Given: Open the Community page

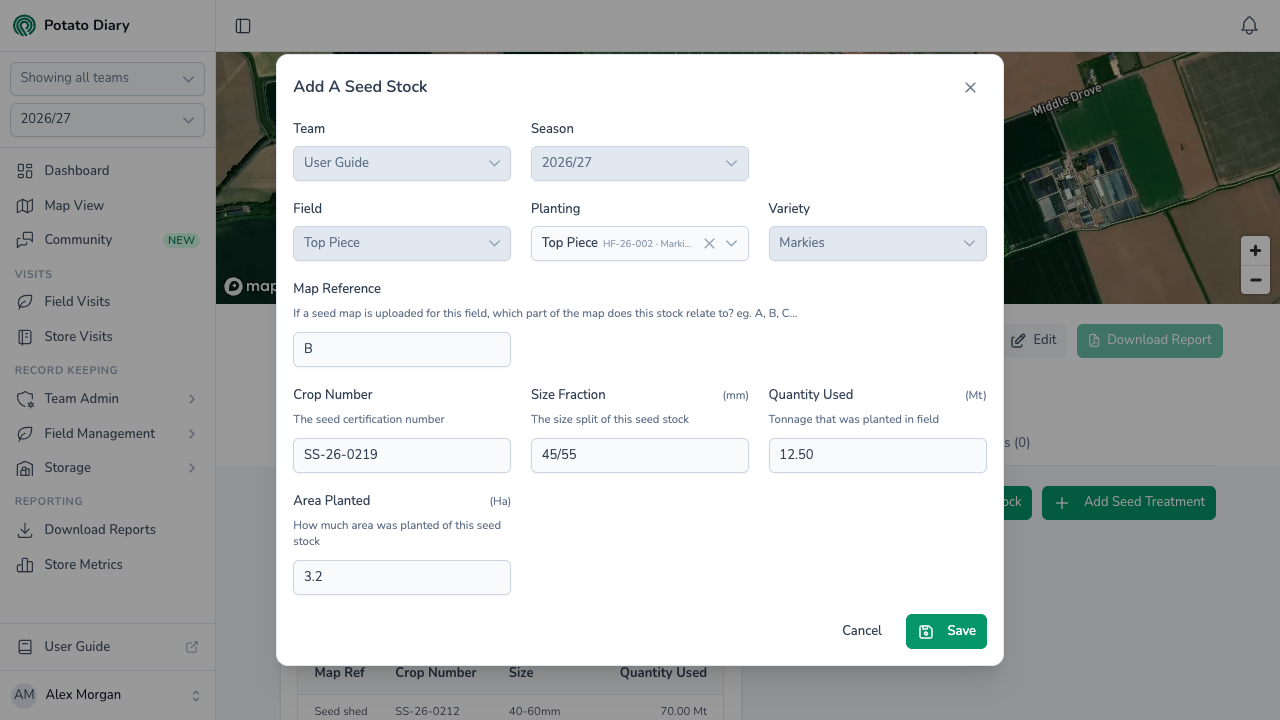Looking at the screenshot, I should [107, 240].
